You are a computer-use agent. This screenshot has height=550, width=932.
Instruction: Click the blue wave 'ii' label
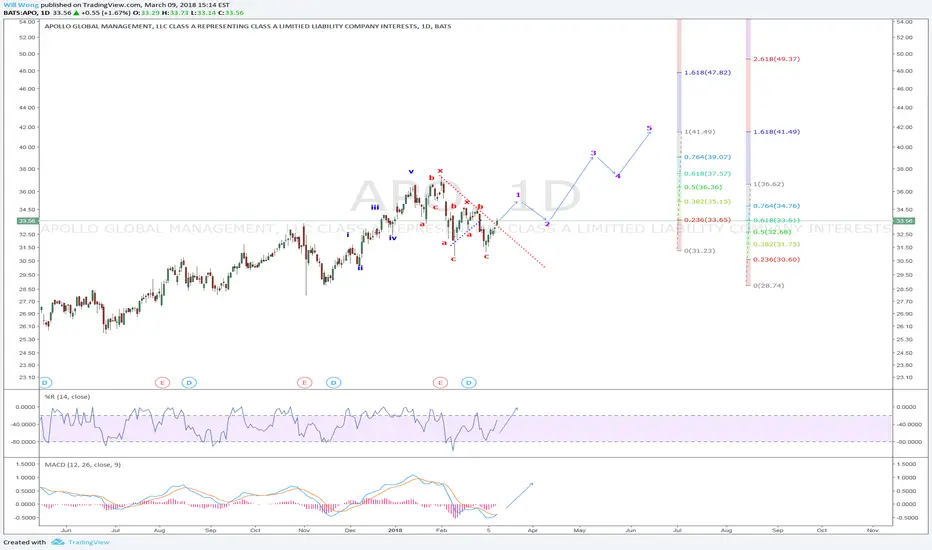(360, 268)
